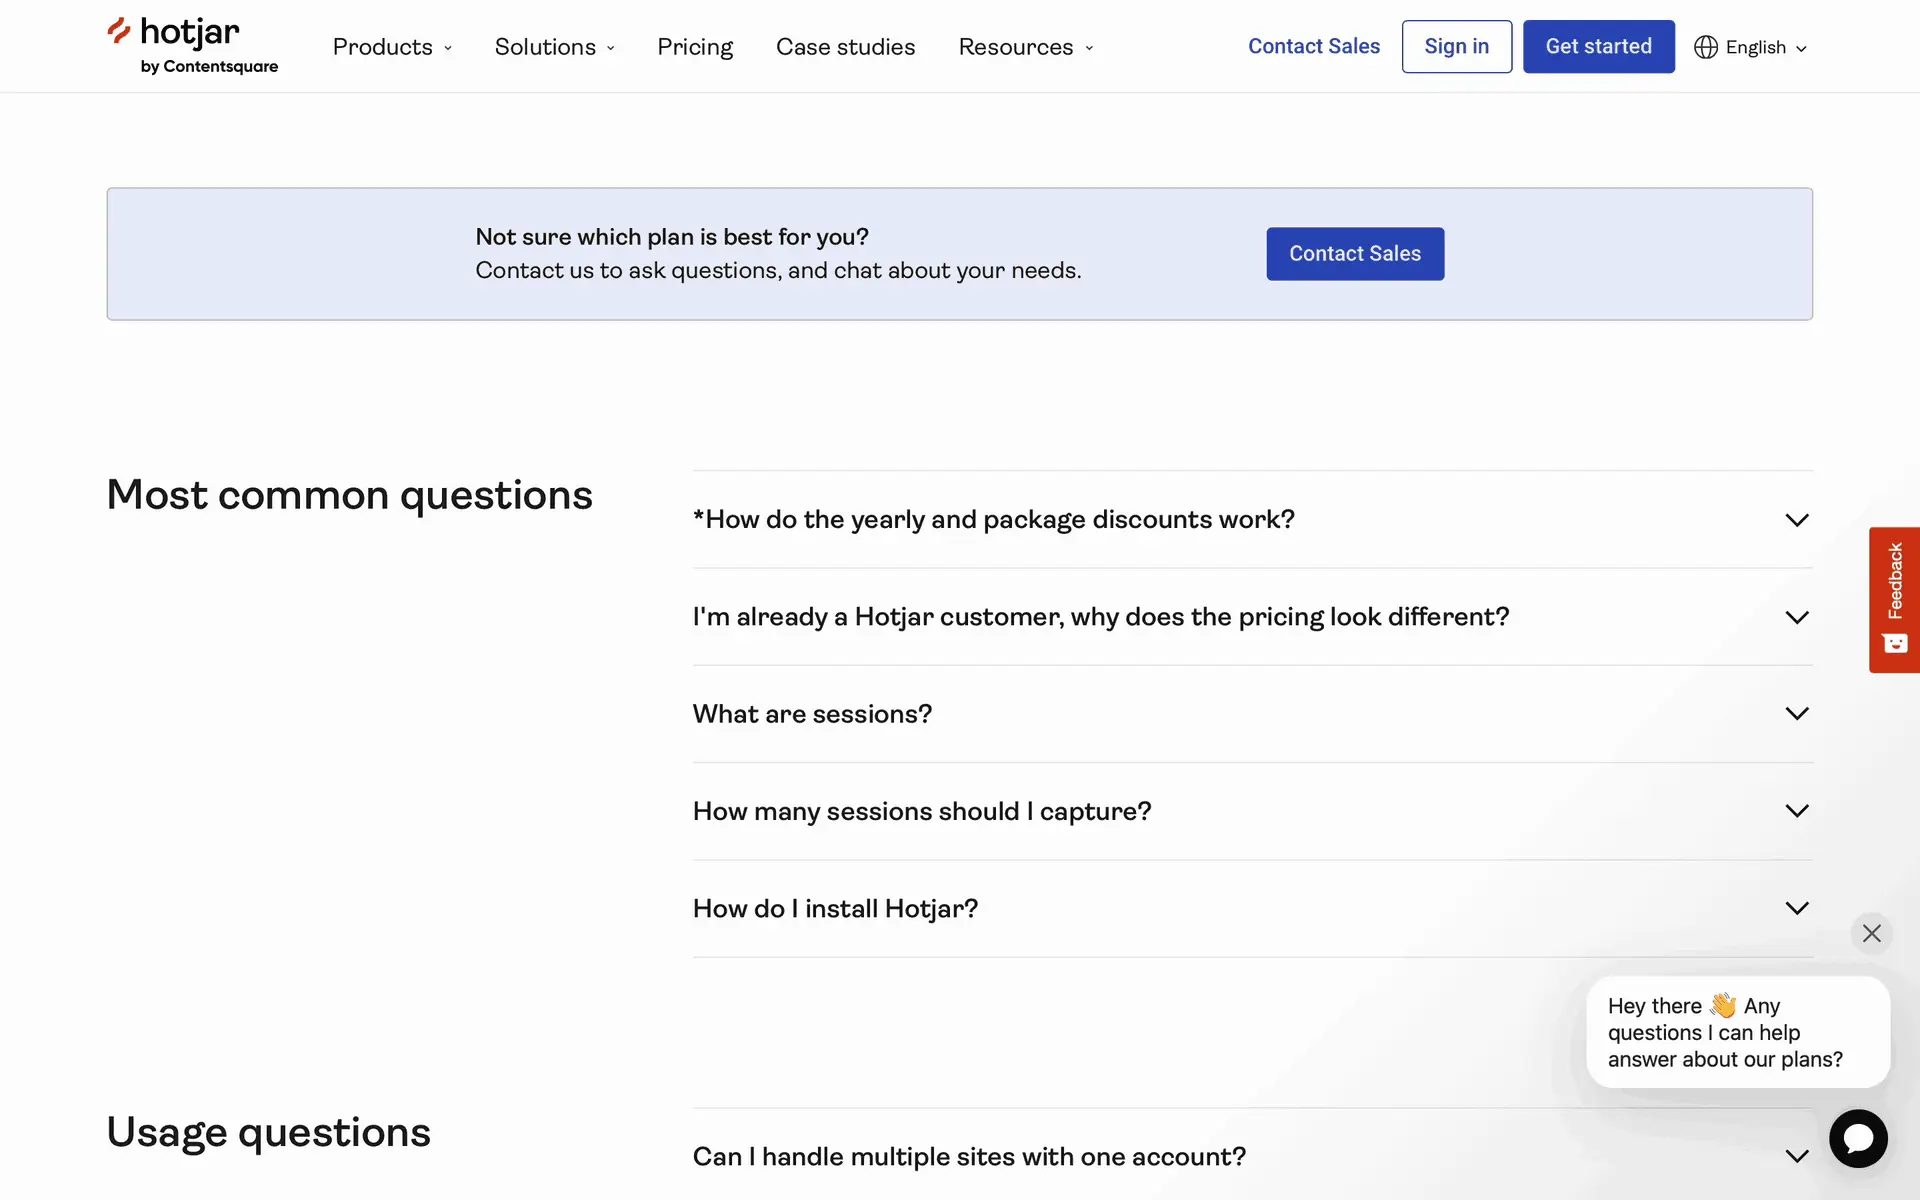The image size is (1920, 1200).
Task: Click chevron beside How do I install Hotjar
Action: point(1796,908)
